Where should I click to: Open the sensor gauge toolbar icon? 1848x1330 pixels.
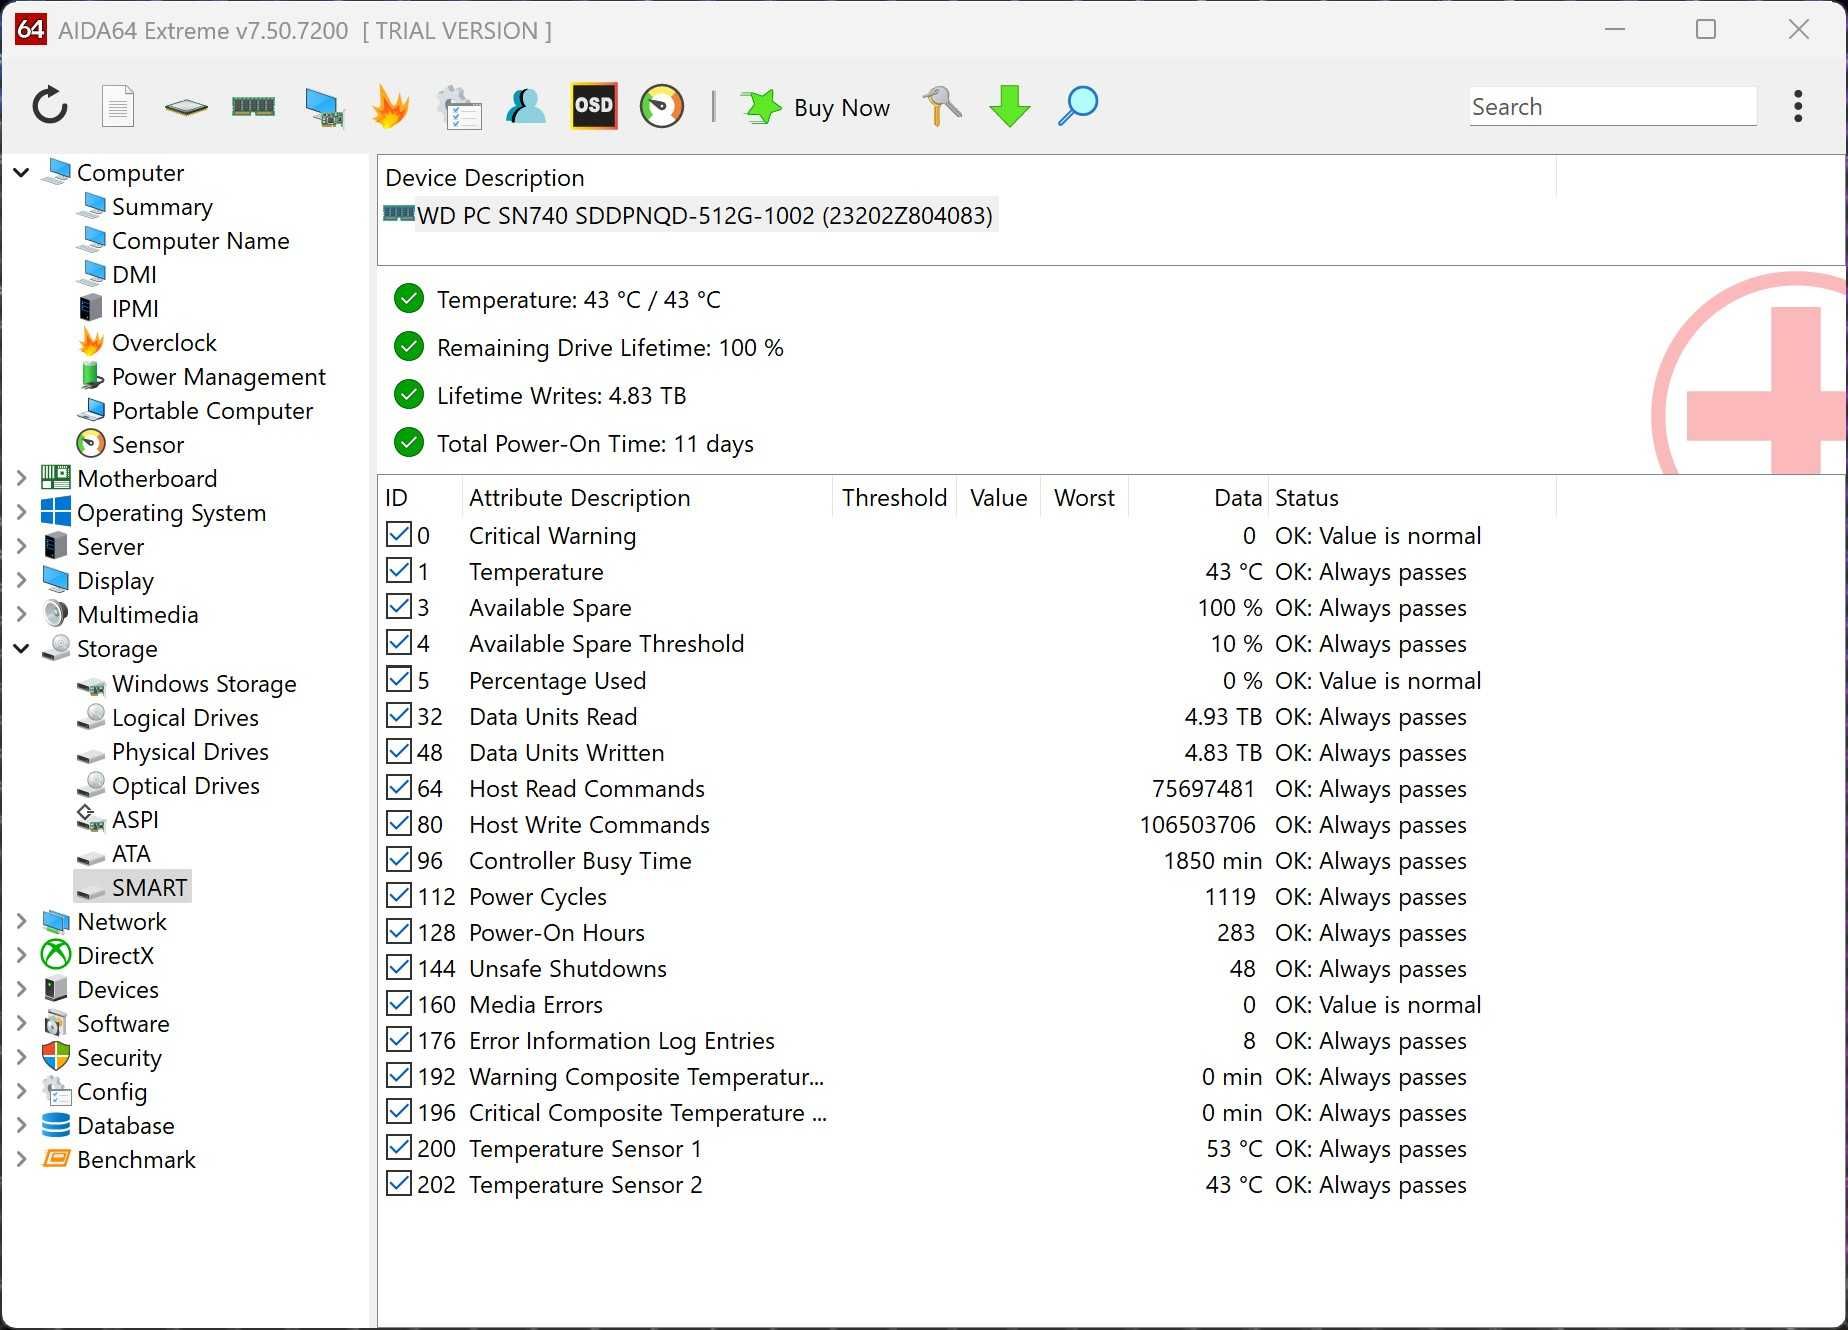[662, 106]
